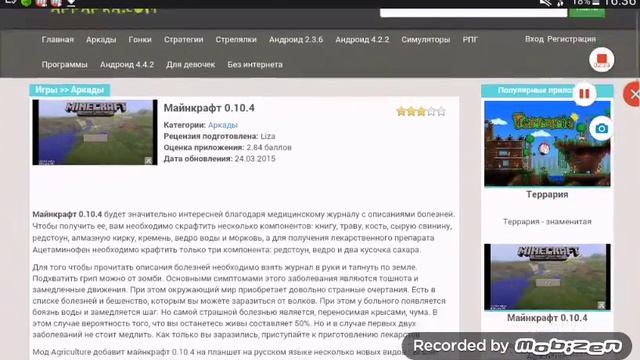Close the Mobizen overlay with red X
Image resolution: width=640 pixels, height=360 pixels.
click(633, 95)
